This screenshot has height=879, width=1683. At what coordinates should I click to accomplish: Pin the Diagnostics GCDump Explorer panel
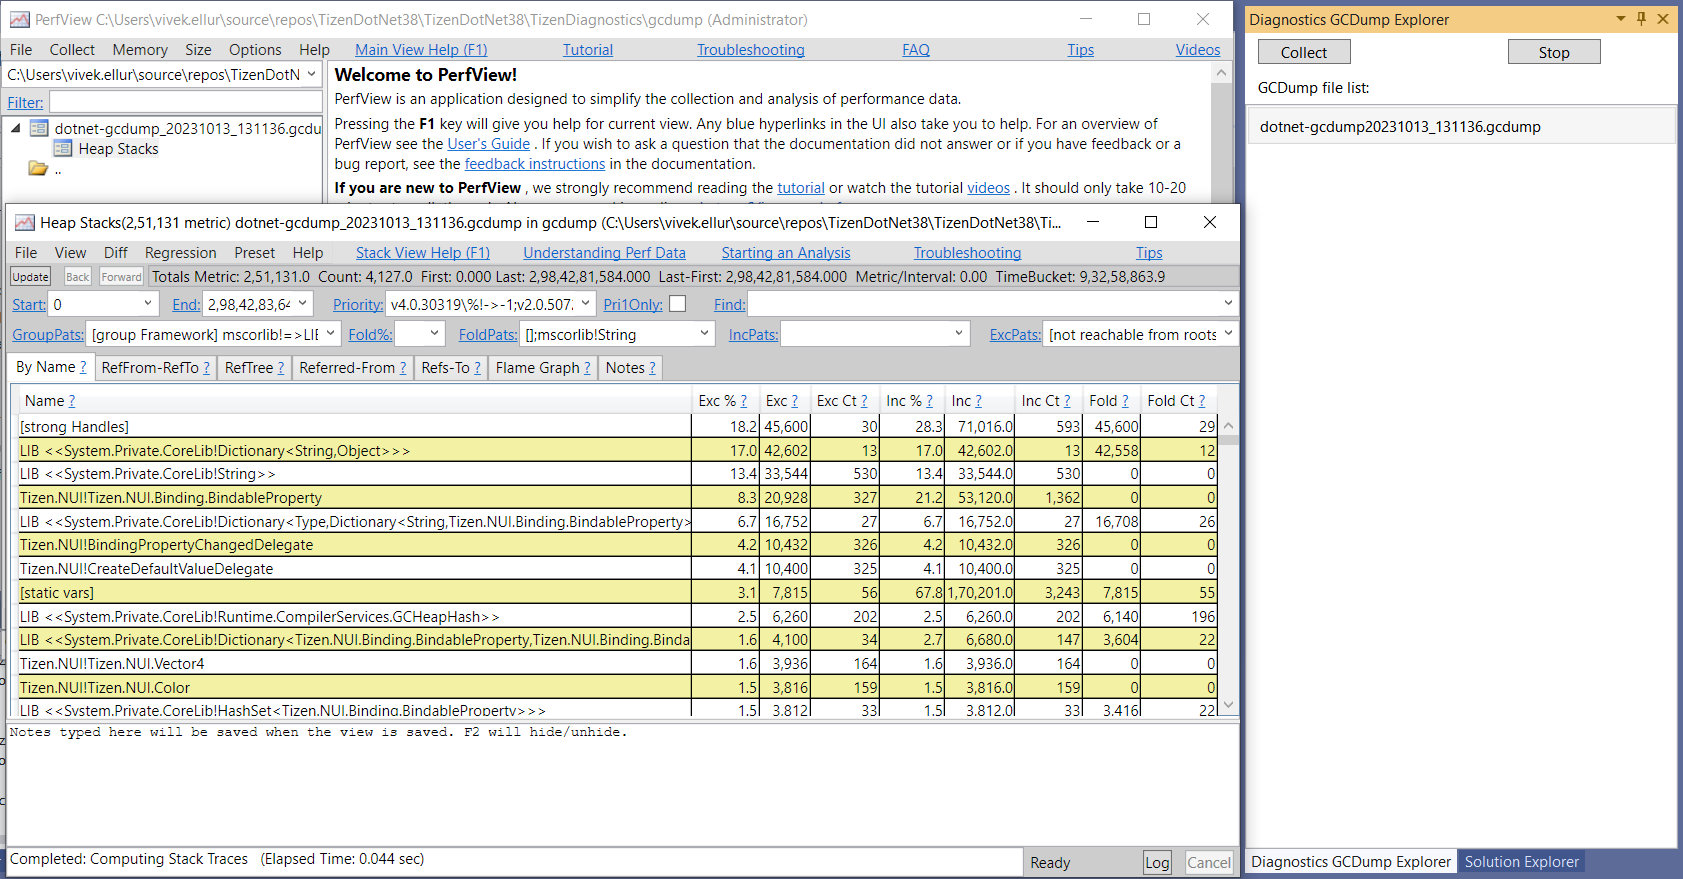pyautogui.click(x=1641, y=19)
